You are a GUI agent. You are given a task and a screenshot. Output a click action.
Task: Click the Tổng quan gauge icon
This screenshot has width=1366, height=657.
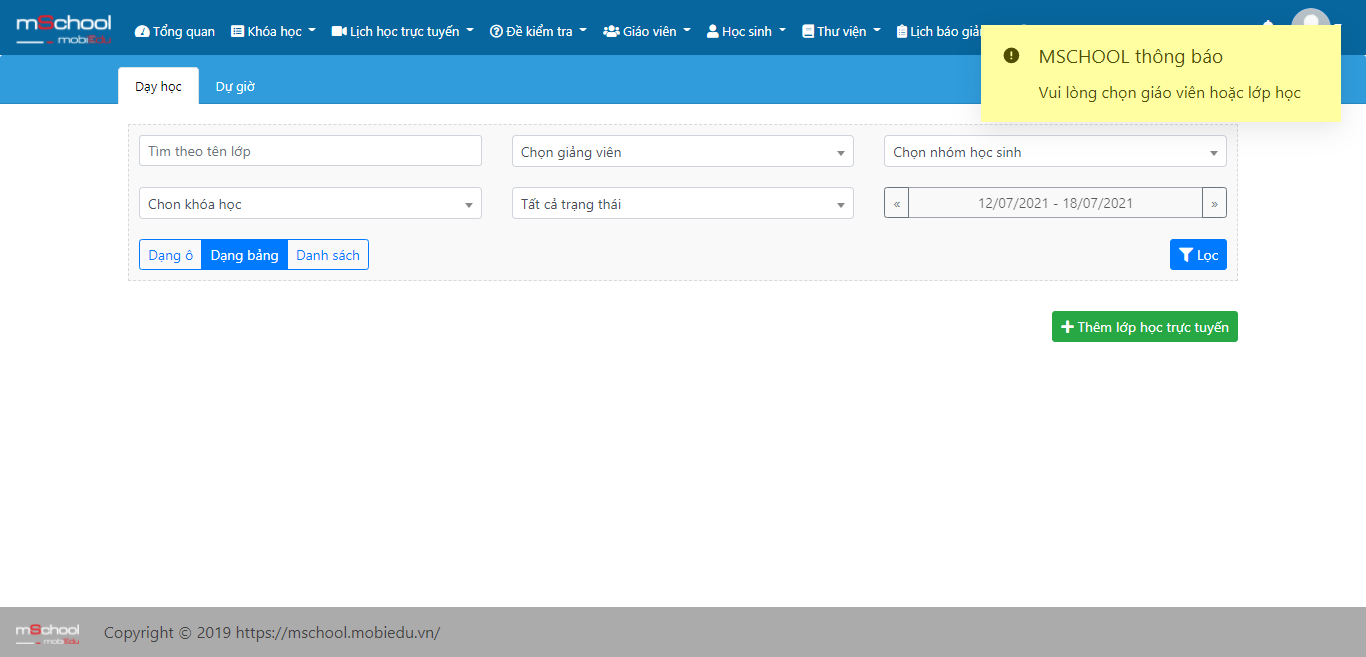click(x=142, y=31)
